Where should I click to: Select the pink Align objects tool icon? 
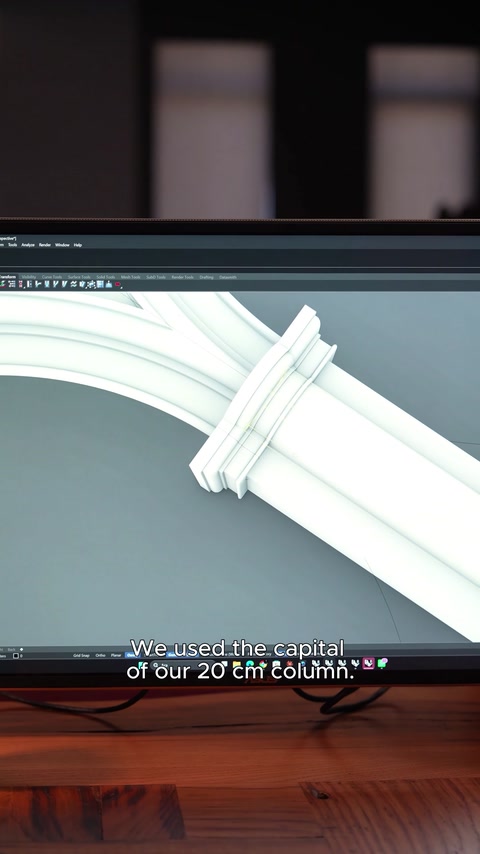pyautogui.click(x=21, y=284)
